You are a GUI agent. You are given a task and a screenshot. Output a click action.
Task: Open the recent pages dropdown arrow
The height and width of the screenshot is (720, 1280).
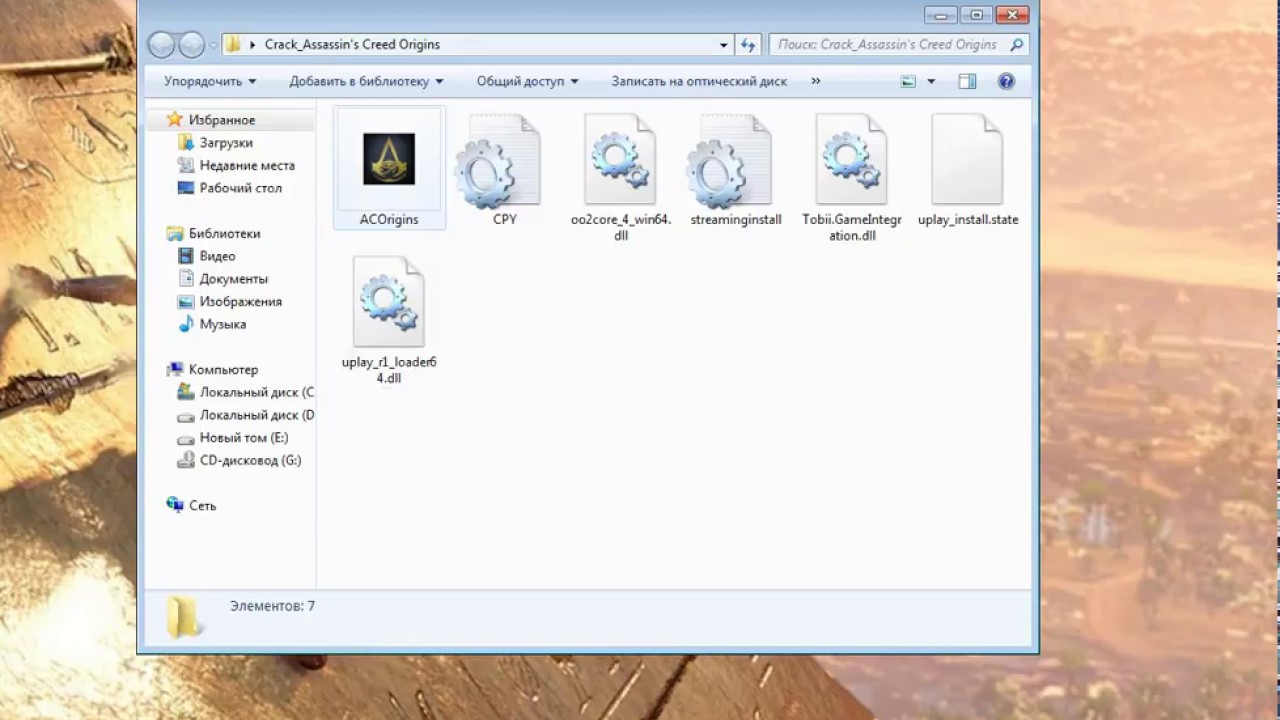click(214, 45)
